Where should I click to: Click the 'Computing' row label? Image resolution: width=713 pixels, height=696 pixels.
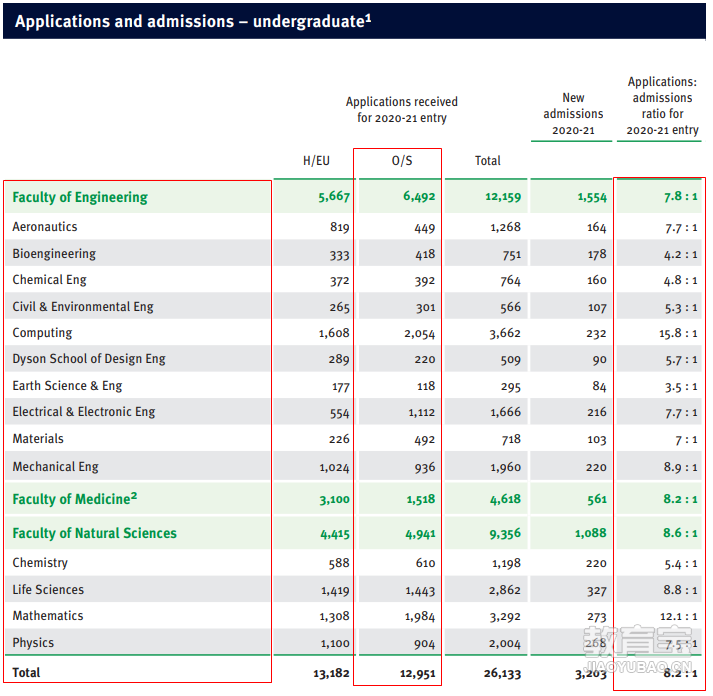[x=42, y=333]
